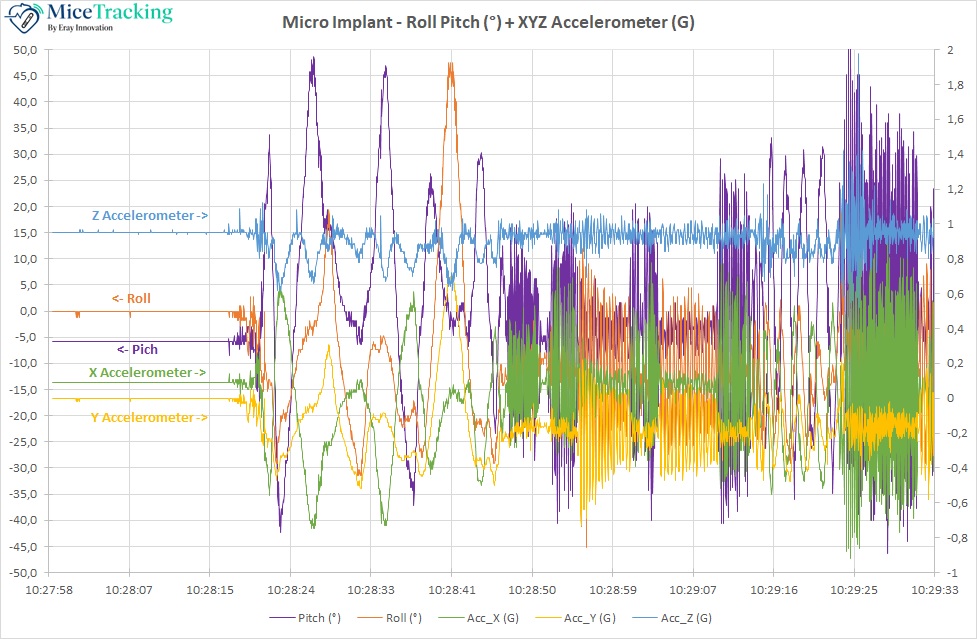Click the purple '<- Pich' annotation label
Screen dimensions: 977x639
click(x=137, y=349)
